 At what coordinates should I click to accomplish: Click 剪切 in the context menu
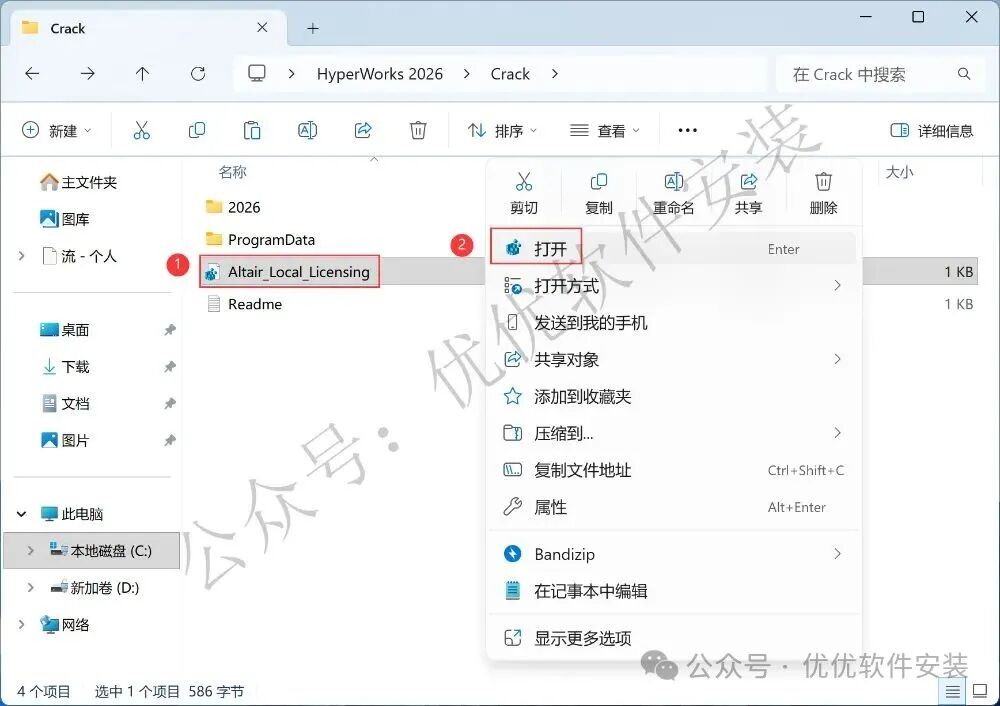coord(524,193)
